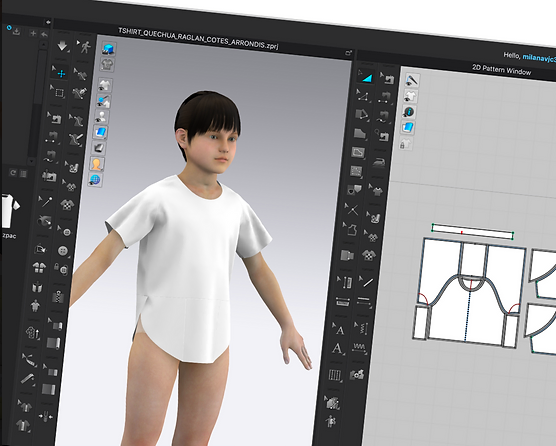
Task: Select the Select/Move tool in 3D toolbar
Action: (59, 72)
